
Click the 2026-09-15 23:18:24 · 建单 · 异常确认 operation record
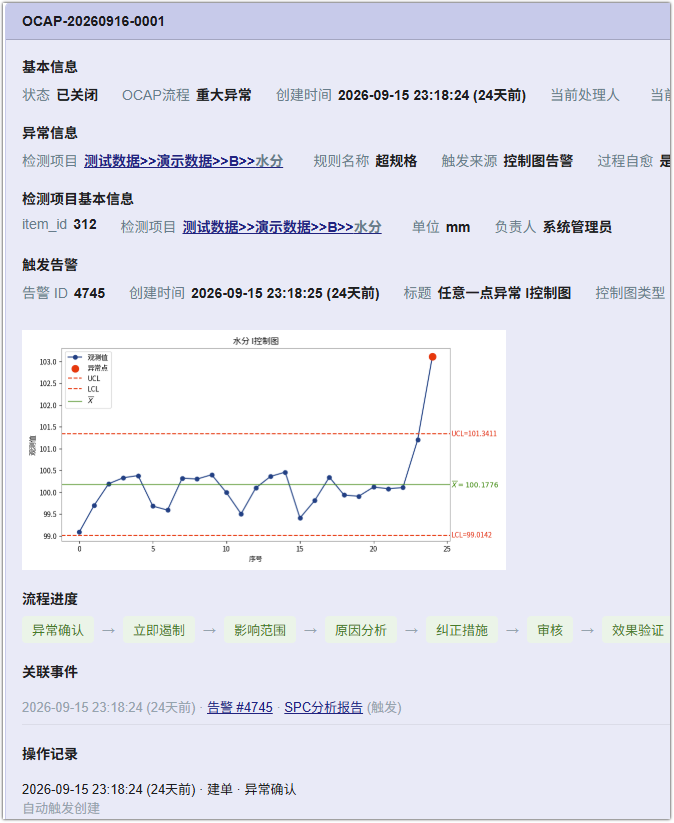point(159,789)
